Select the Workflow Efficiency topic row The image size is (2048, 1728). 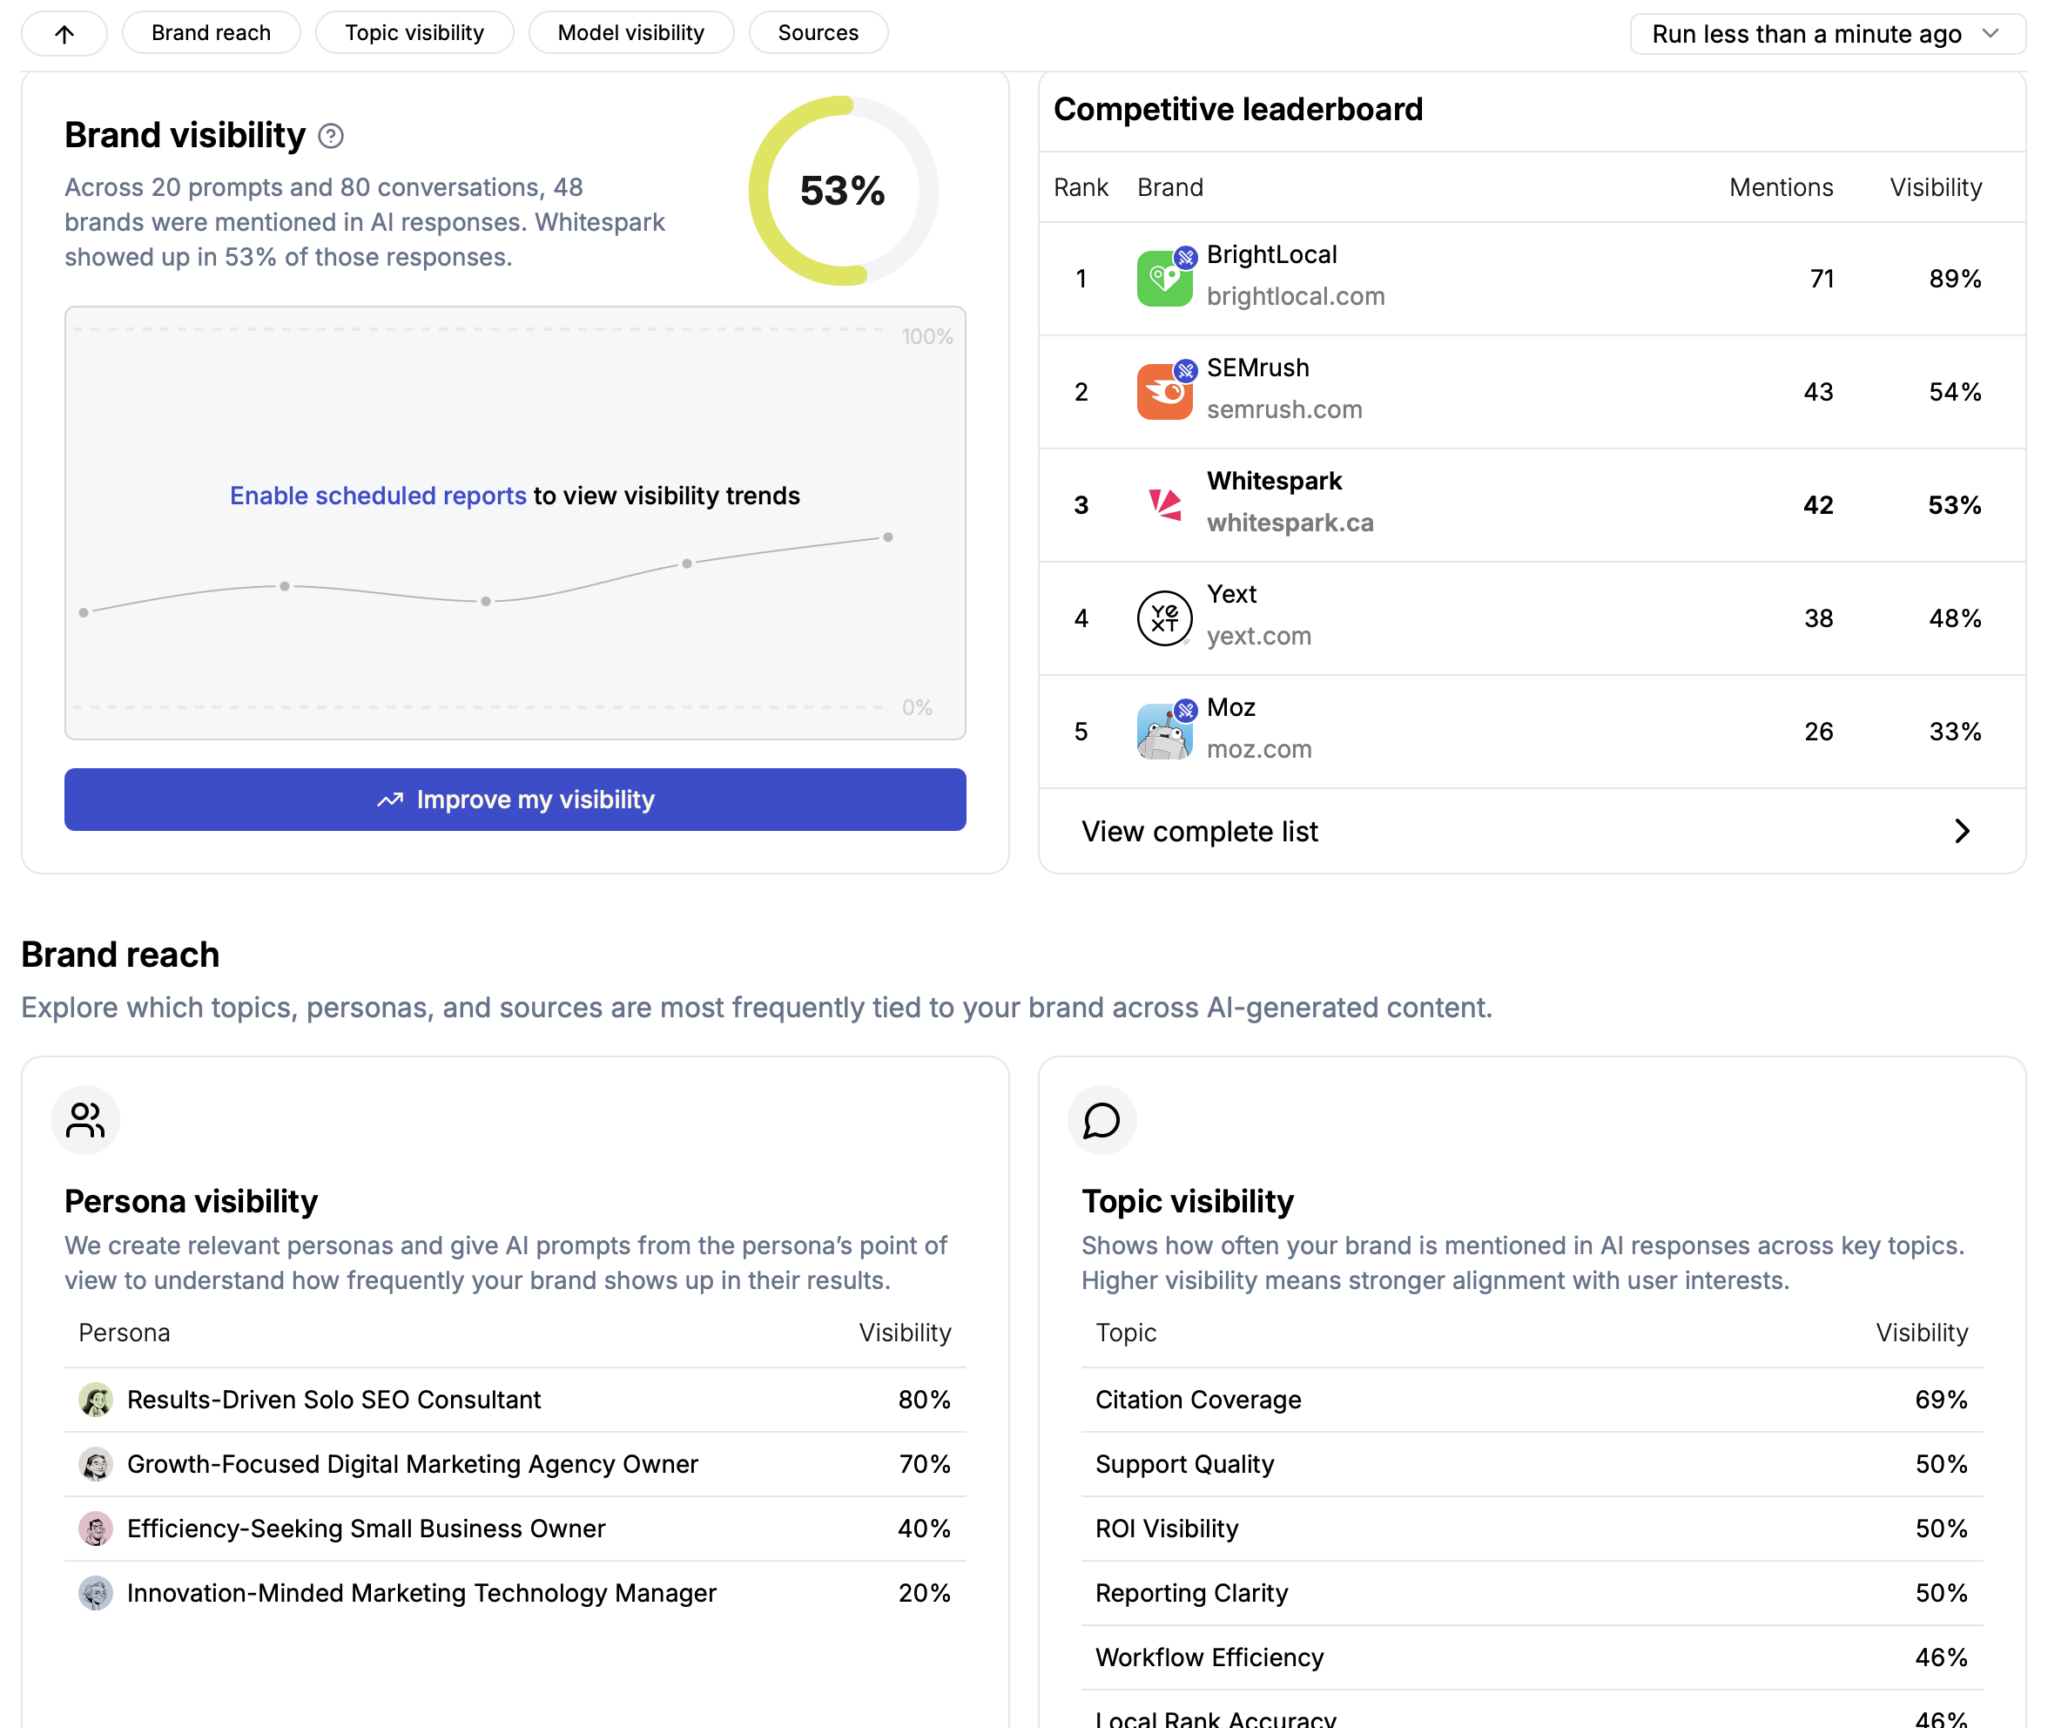(x=1532, y=1658)
